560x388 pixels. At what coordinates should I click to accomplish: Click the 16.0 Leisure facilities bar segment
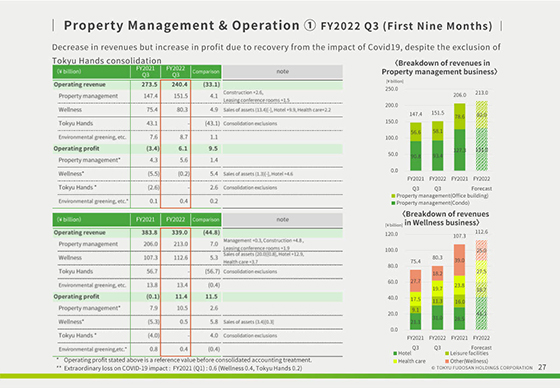click(x=460, y=301)
